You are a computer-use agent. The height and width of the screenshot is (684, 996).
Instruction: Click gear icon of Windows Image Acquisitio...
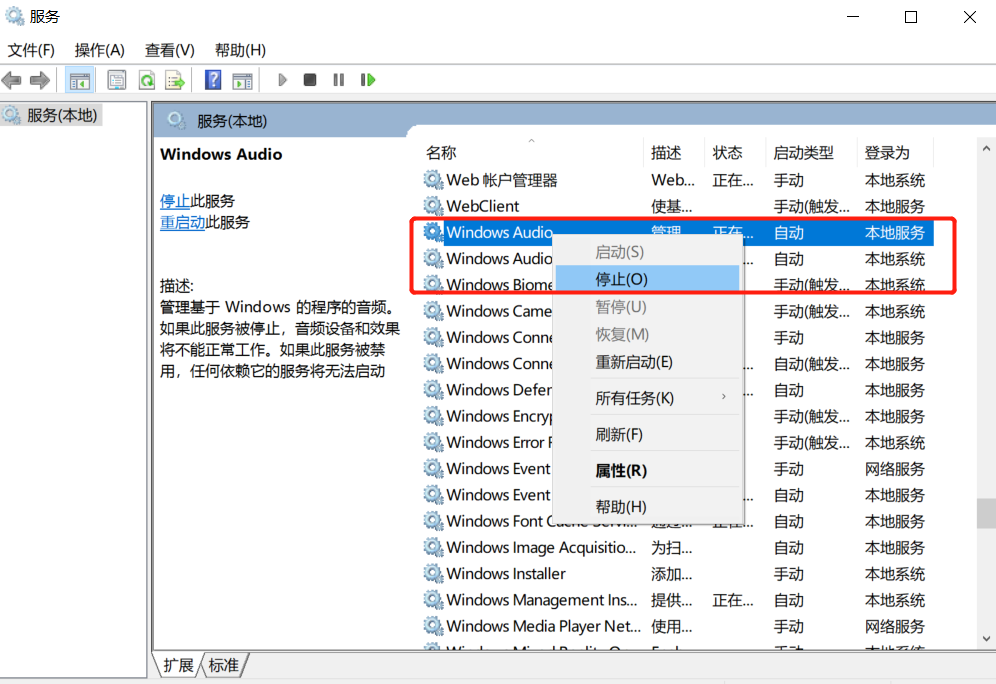433,547
